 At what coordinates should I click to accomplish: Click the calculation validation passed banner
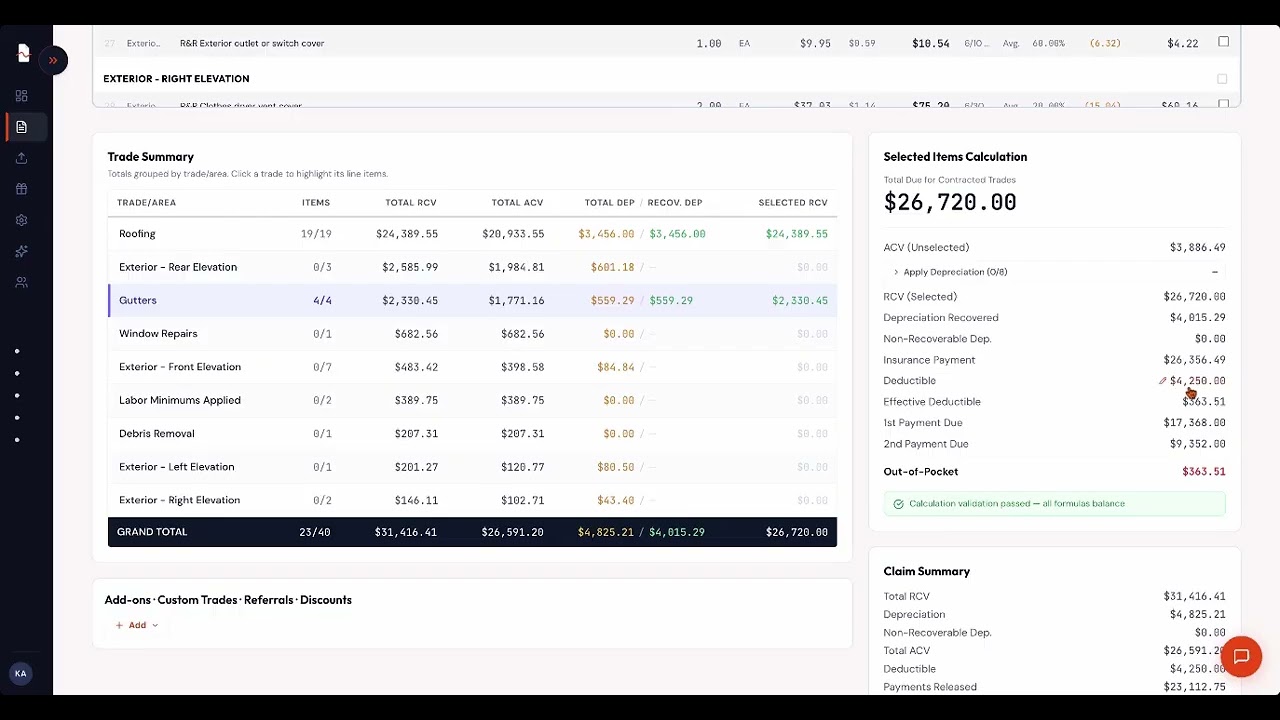(x=1054, y=504)
